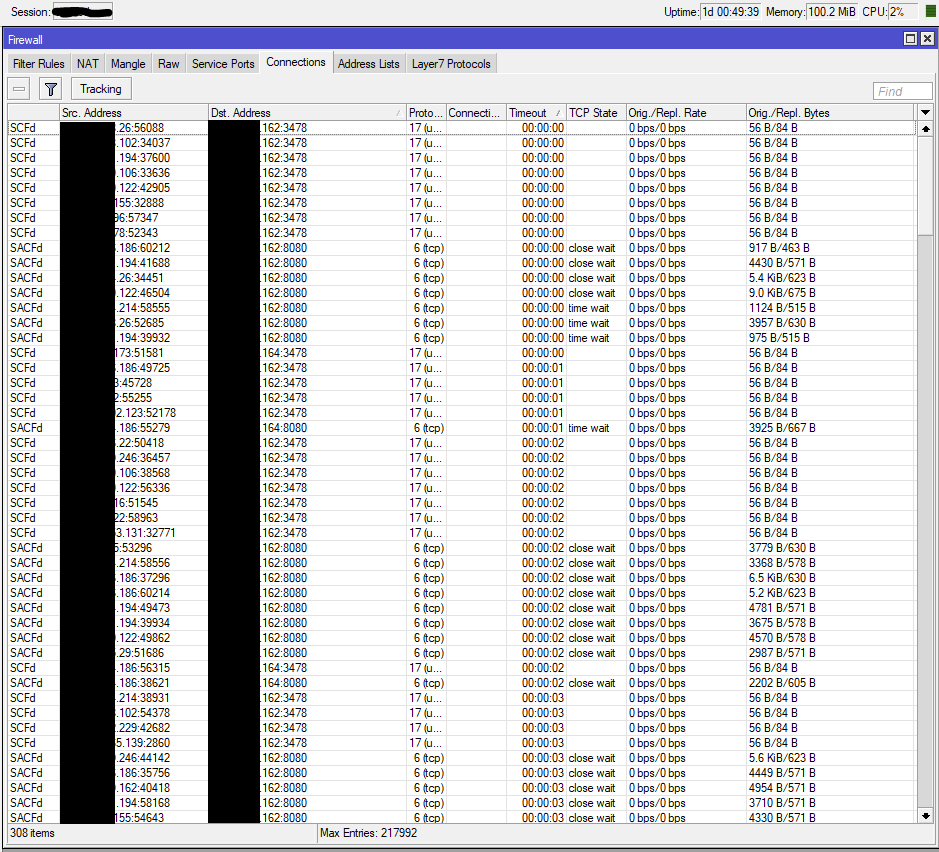Click the scroll up arrow

(925, 129)
